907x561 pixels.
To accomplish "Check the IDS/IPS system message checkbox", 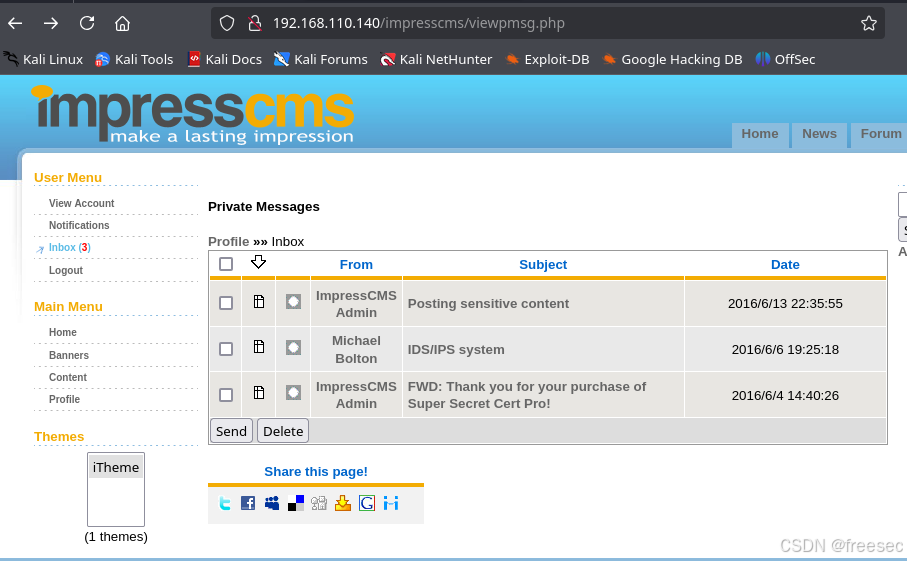I will click(x=226, y=349).
